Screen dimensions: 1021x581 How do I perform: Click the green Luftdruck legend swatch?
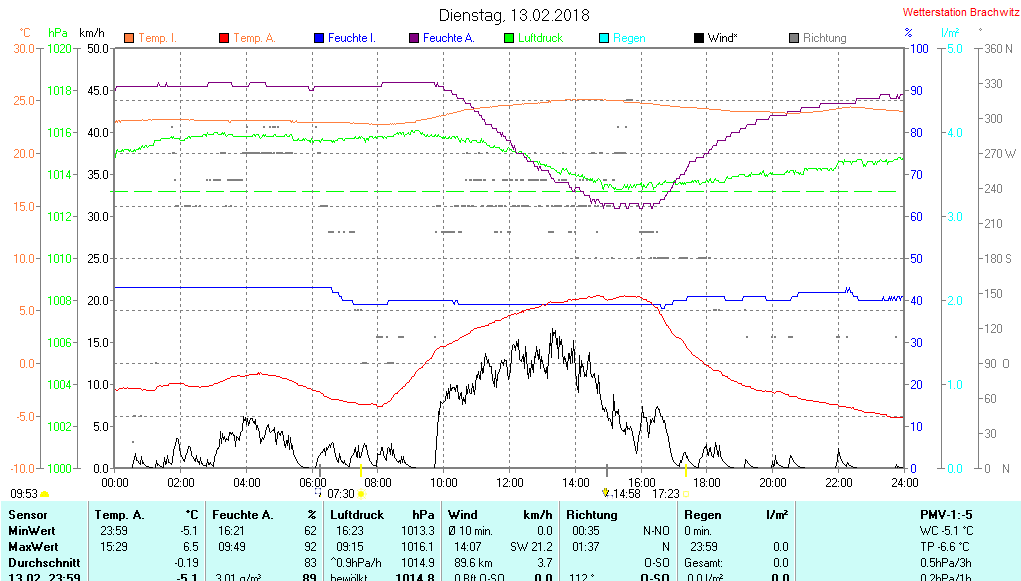coord(509,38)
